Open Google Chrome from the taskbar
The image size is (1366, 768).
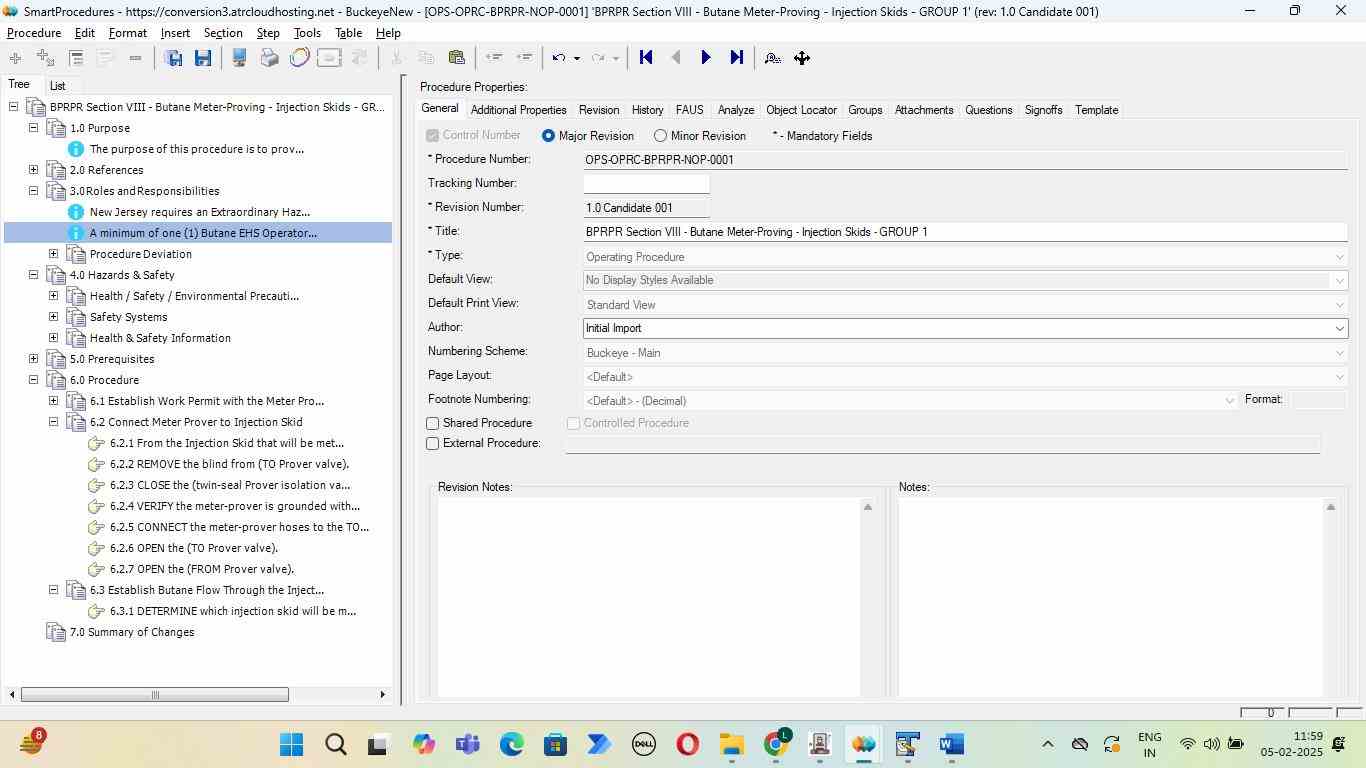click(x=776, y=745)
